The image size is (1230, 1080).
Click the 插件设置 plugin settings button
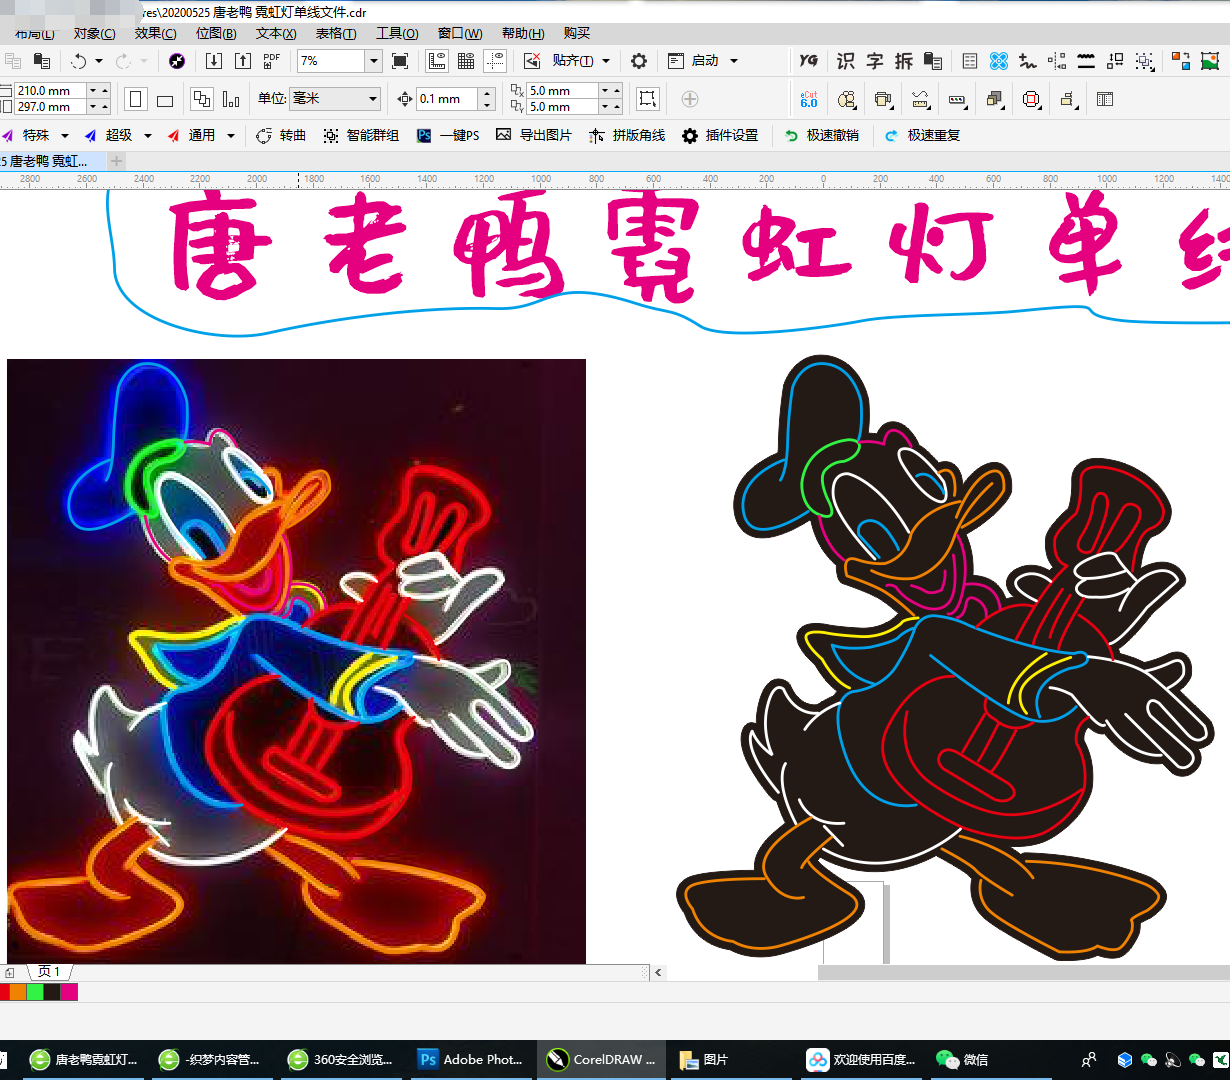(720, 135)
